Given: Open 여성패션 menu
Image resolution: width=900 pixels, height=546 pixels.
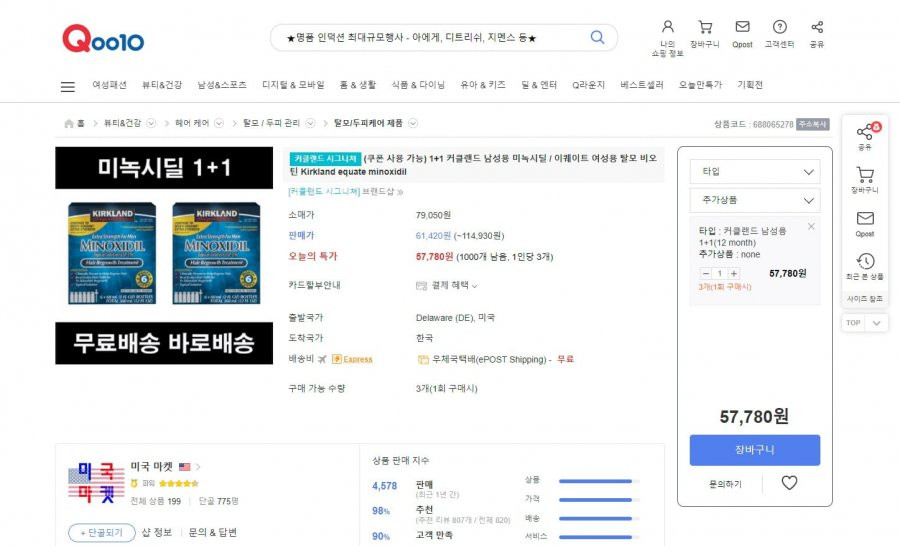Looking at the screenshot, I should (x=110, y=84).
